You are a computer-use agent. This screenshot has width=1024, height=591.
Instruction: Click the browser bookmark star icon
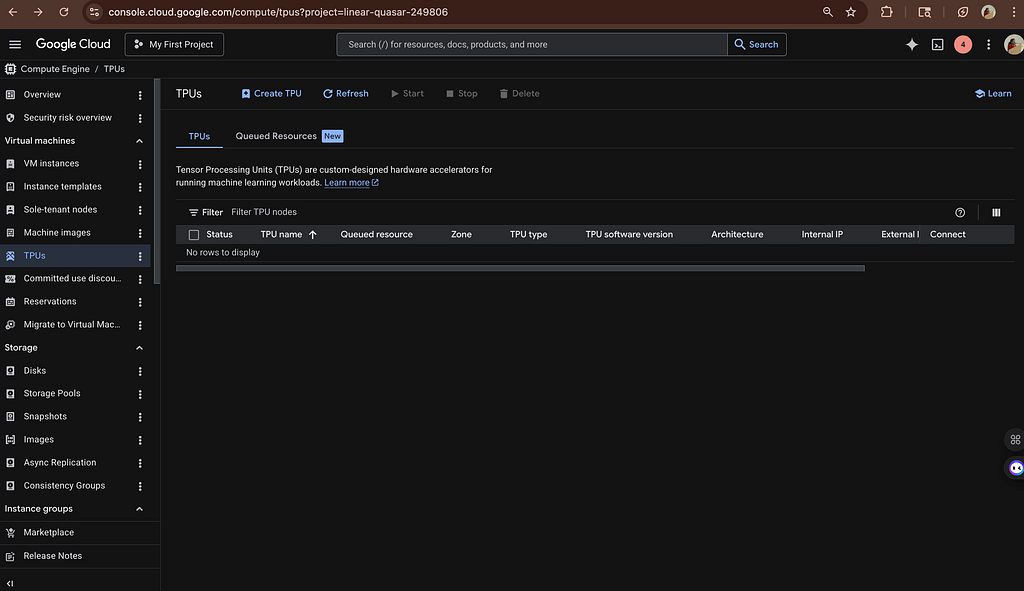pyautogui.click(x=850, y=12)
